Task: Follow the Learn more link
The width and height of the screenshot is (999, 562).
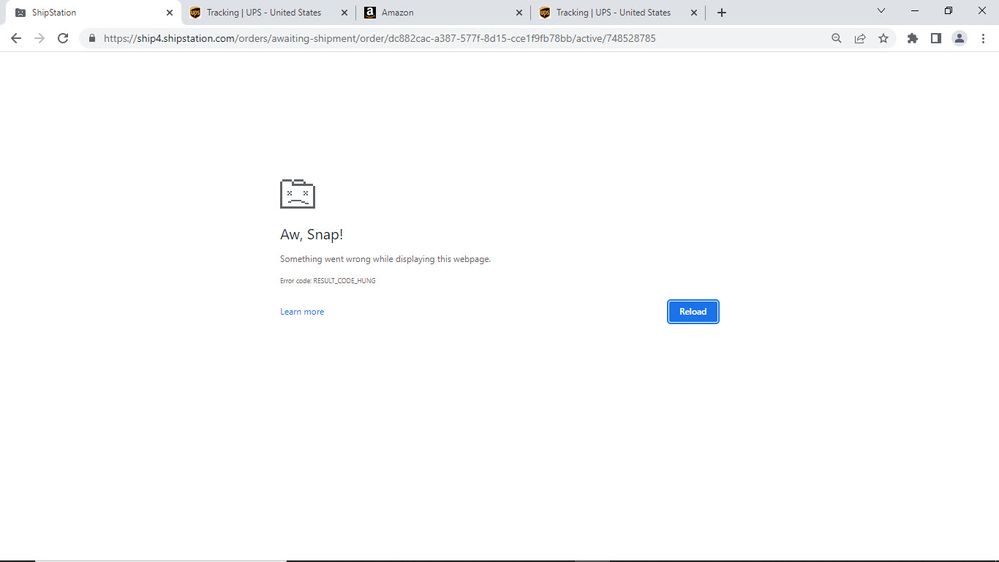Action: (x=302, y=312)
